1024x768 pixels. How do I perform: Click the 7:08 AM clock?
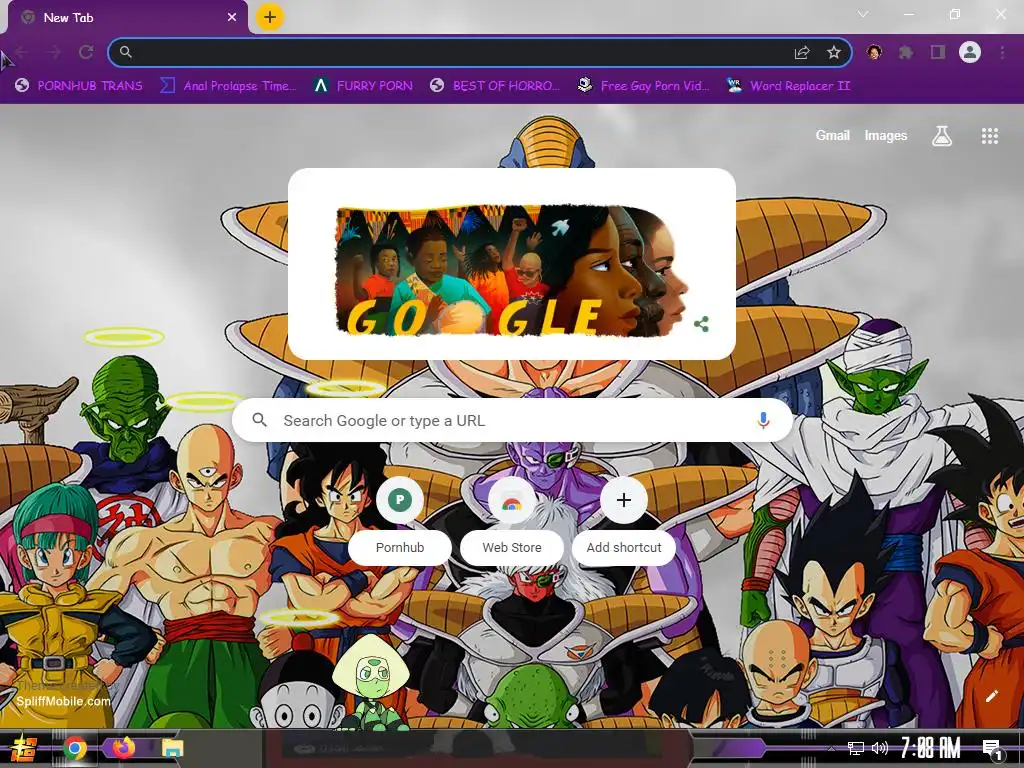931,748
